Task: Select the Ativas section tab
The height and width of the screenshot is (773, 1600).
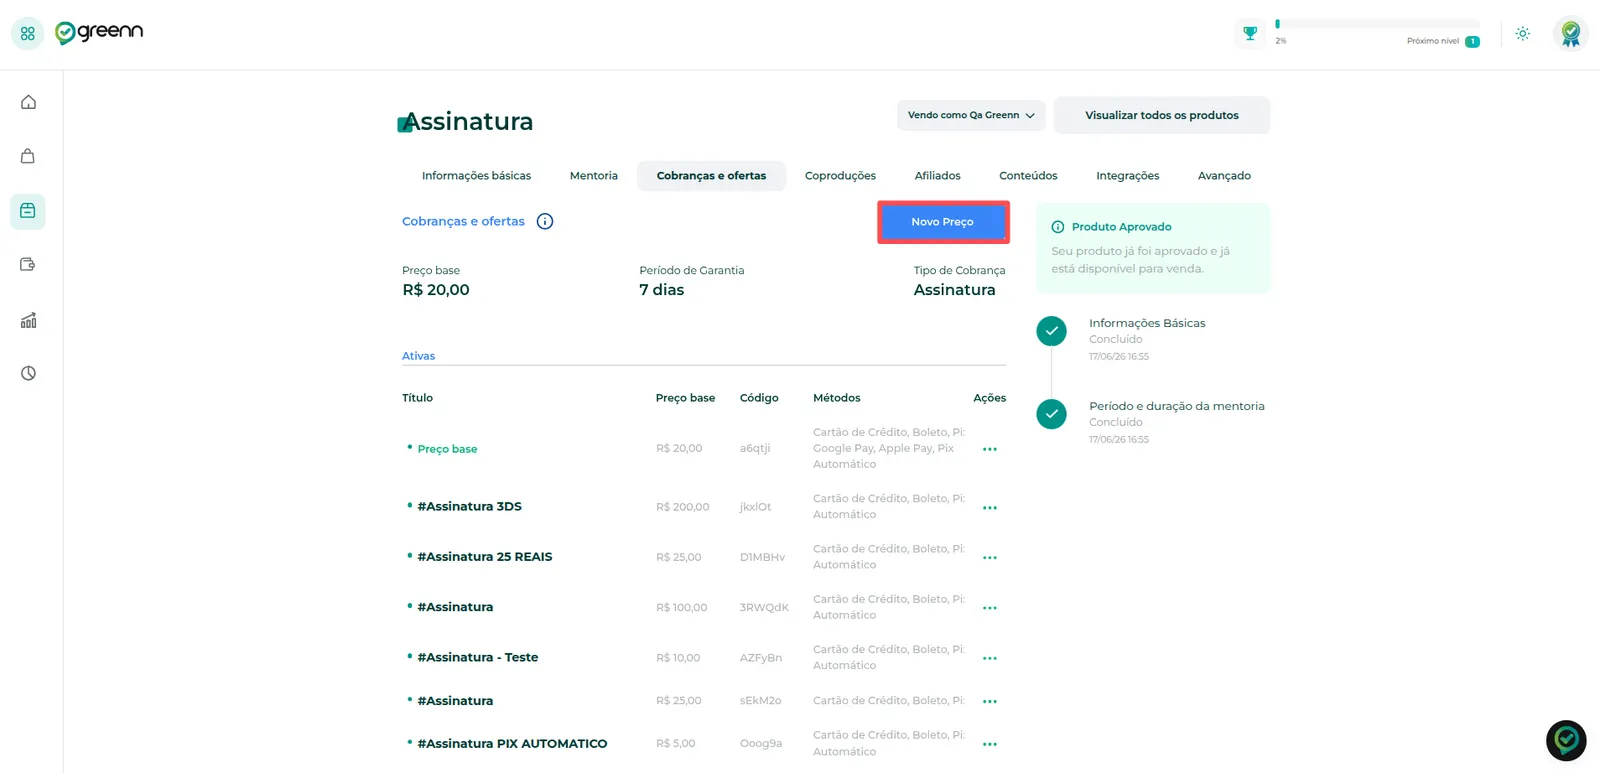Action: (418, 356)
